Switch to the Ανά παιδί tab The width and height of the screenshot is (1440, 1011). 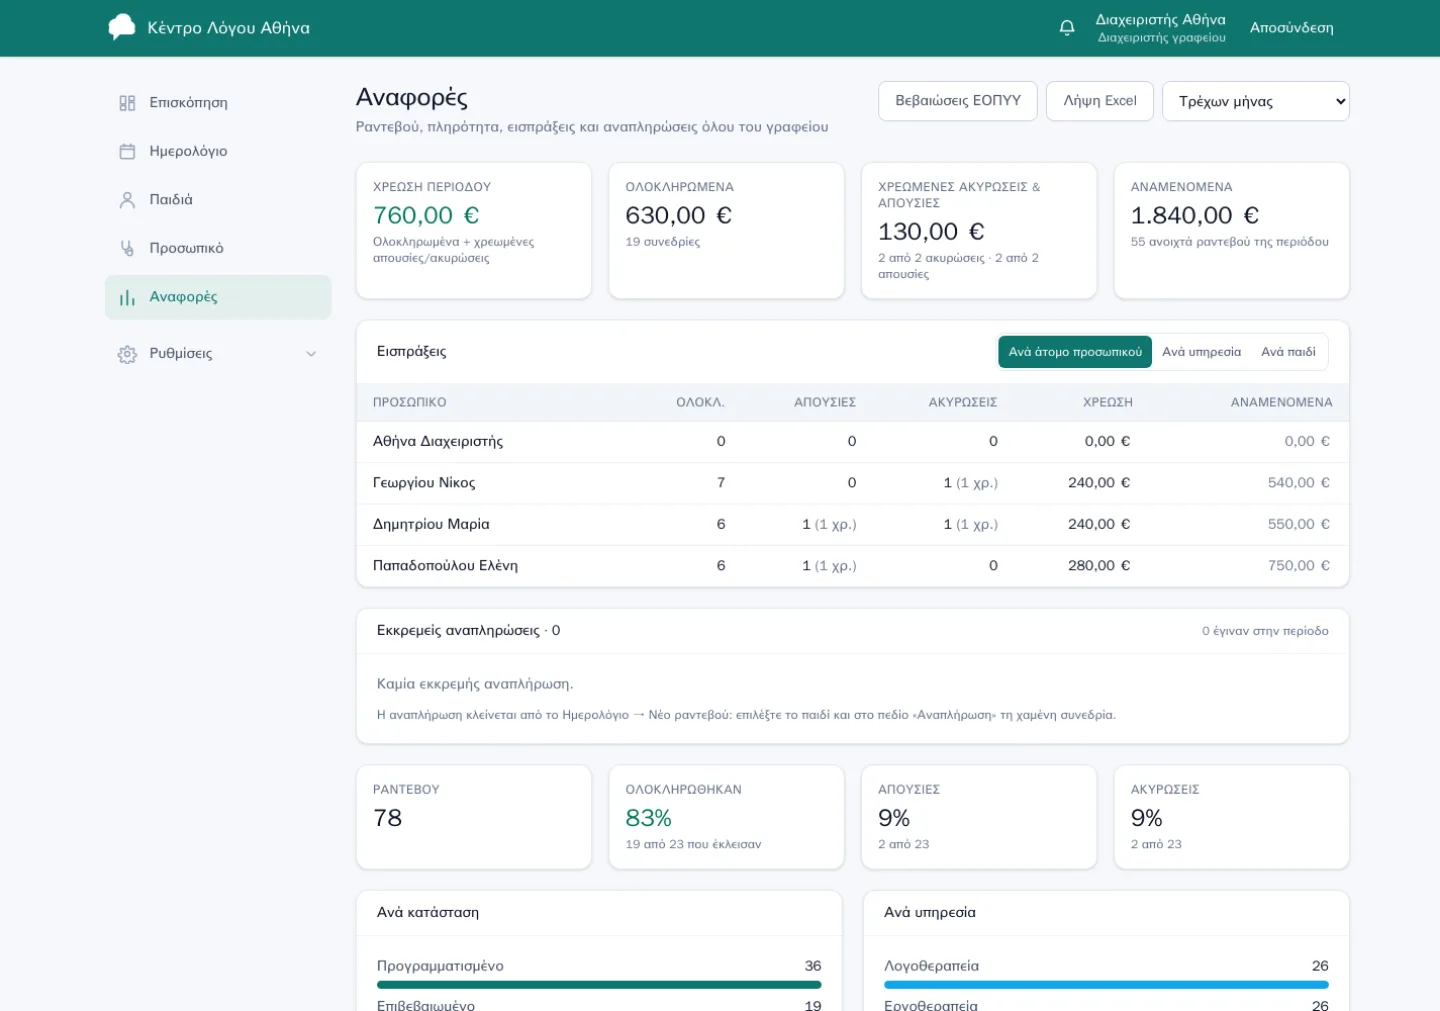(1288, 352)
